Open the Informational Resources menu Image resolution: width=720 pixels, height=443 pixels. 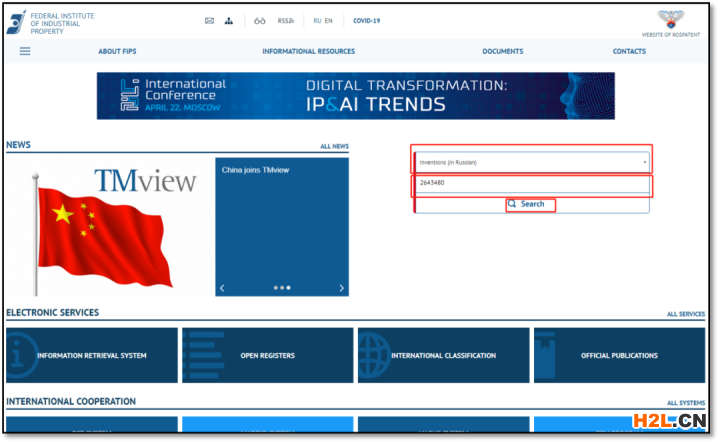(x=308, y=51)
